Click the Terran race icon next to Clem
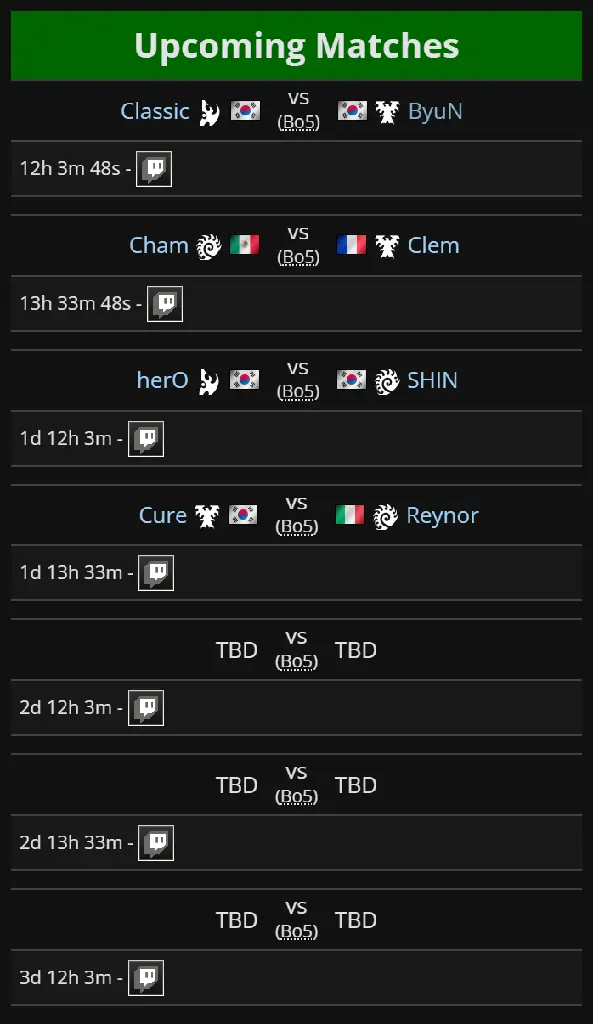Screen dimensions: 593x1024 click(x=387, y=246)
